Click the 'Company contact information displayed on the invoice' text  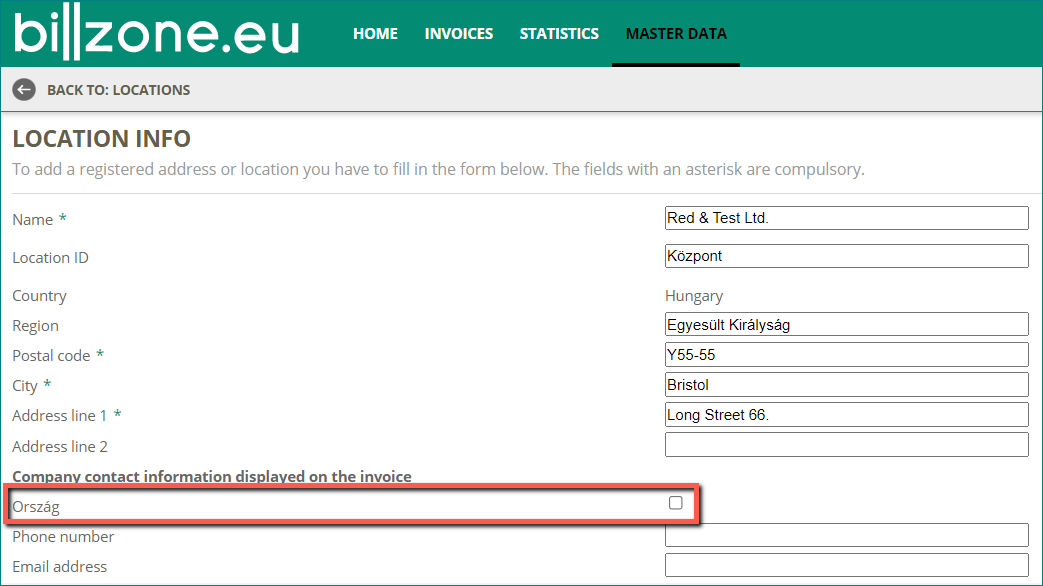coord(212,476)
